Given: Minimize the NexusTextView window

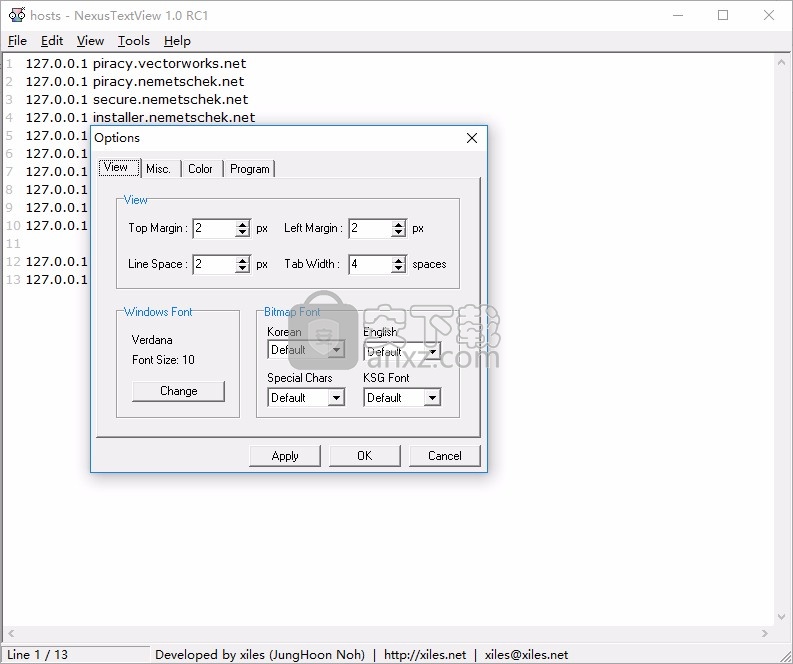Looking at the screenshot, I should click(x=678, y=15).
